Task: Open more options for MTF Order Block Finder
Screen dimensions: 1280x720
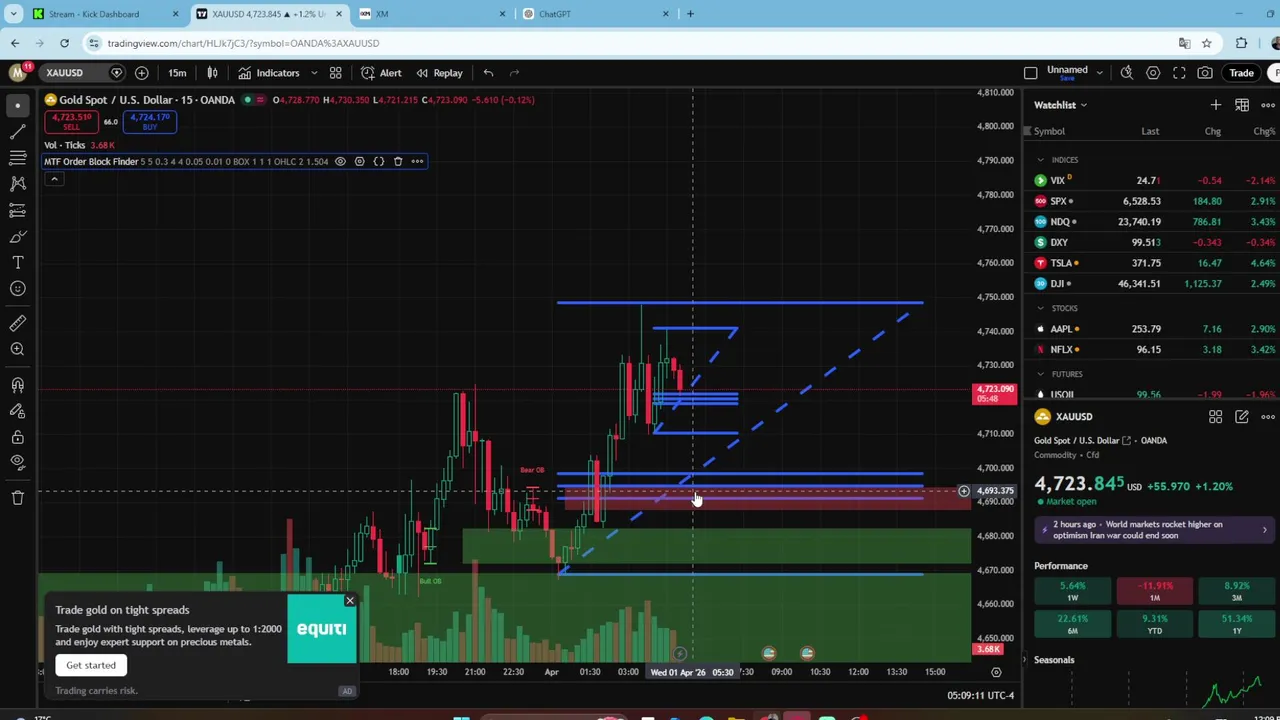Action: pyautogui.click(x=417, y=161)
